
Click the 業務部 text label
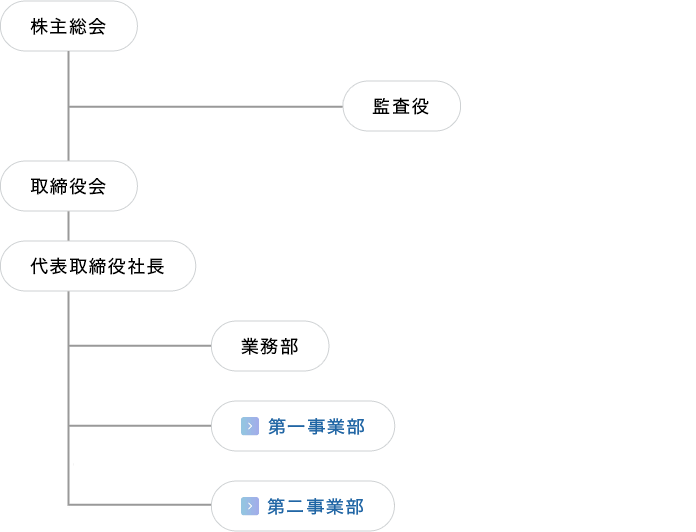click(270, 347)
